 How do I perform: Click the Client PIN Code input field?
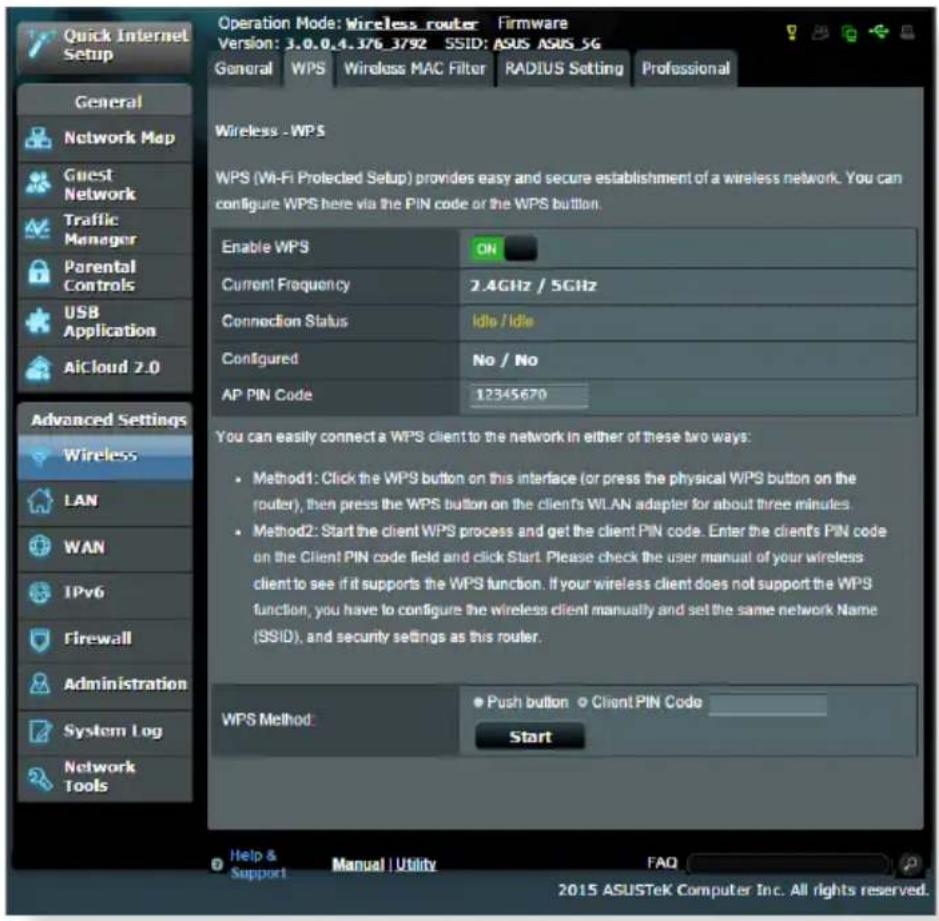pyautogui.click(x=768, y=704)
